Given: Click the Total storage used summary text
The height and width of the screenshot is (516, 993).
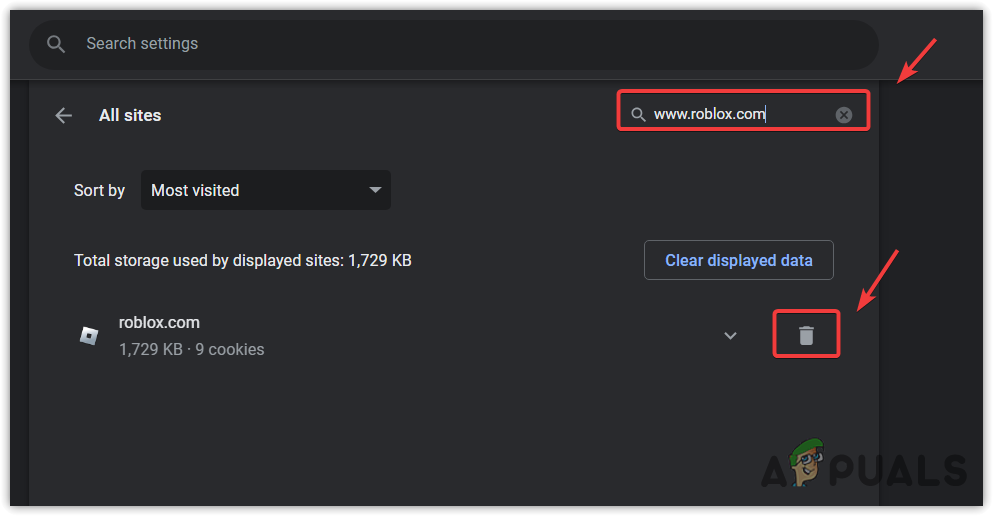Looking at the screenshot, I should coord(243,260).
